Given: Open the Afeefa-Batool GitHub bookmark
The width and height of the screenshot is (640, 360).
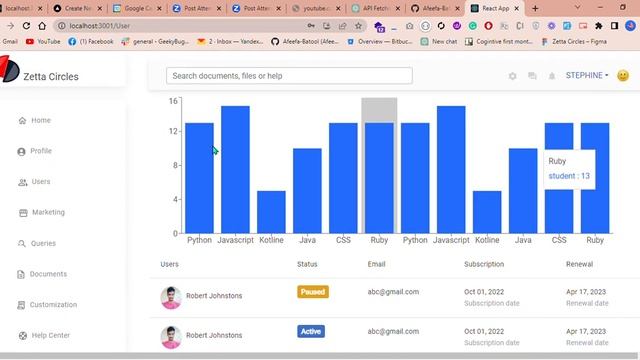Looking at the screenshot, I should (x=305, y=41).
